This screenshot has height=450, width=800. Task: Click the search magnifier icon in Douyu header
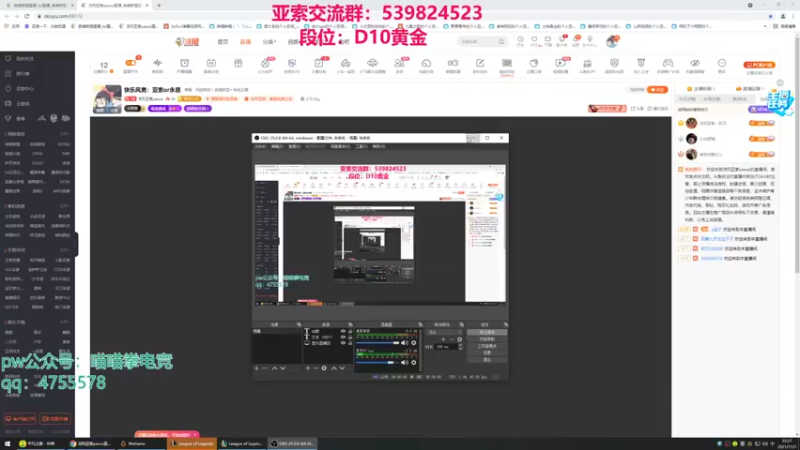pos(501,42)
